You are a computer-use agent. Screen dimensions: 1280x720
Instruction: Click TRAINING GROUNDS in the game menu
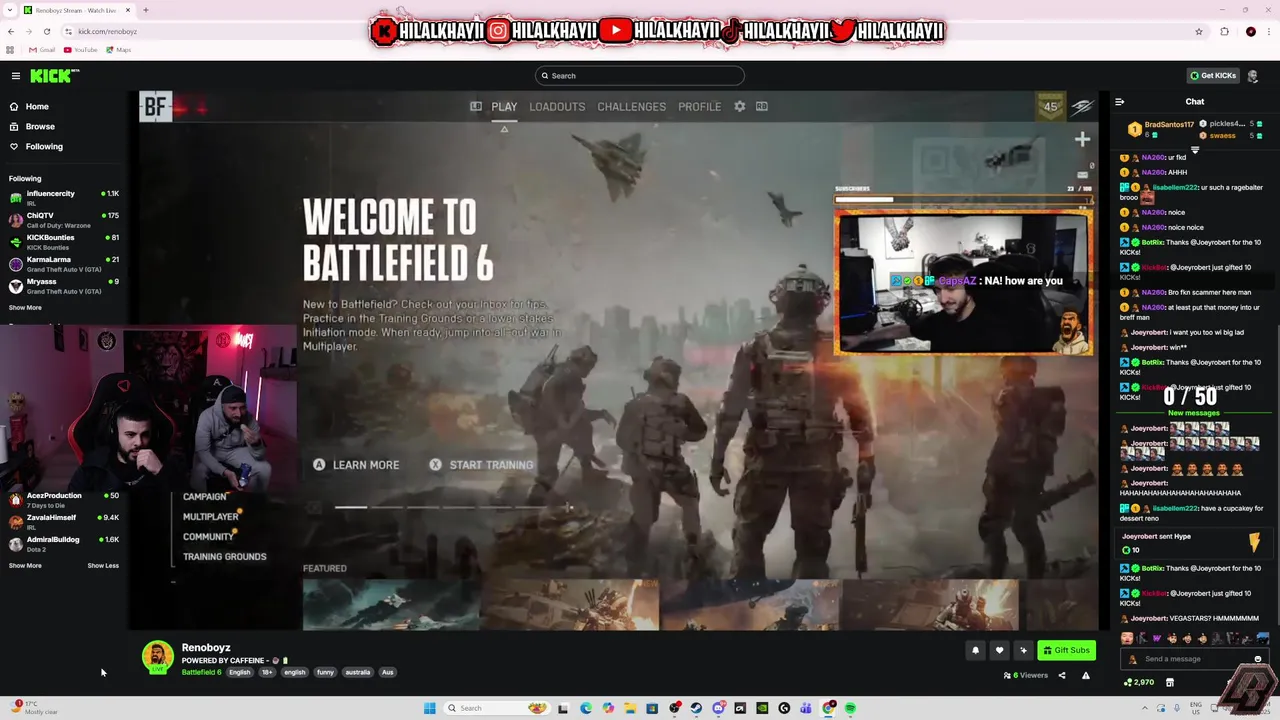point(224,557)
